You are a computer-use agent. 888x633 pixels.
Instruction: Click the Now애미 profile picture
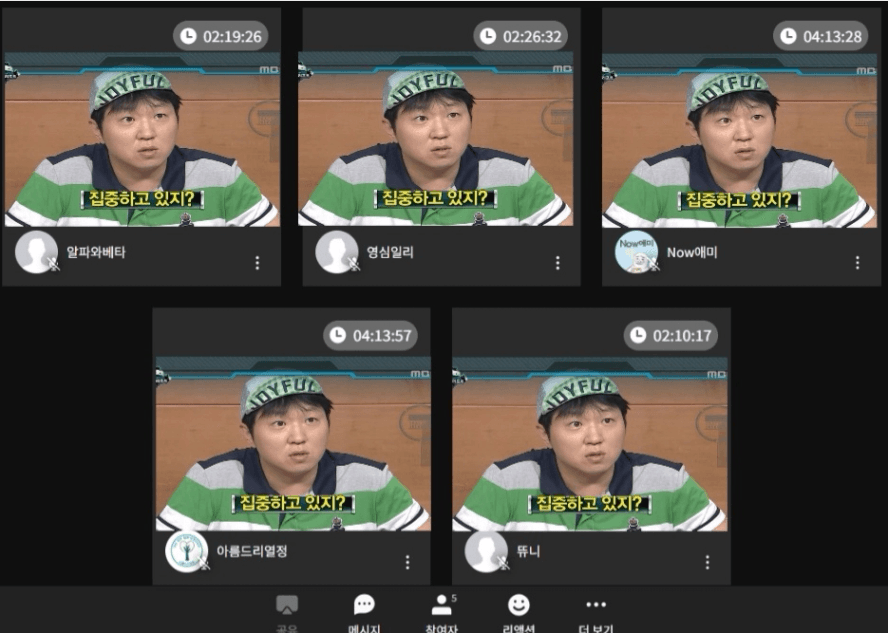tap(636, 252)
